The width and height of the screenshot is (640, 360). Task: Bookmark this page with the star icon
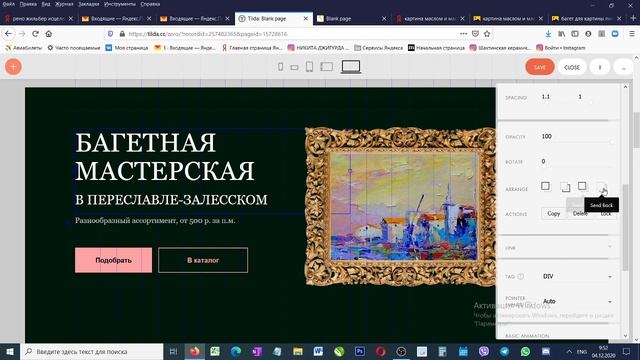pyautogui.click(x=487, y=34)
